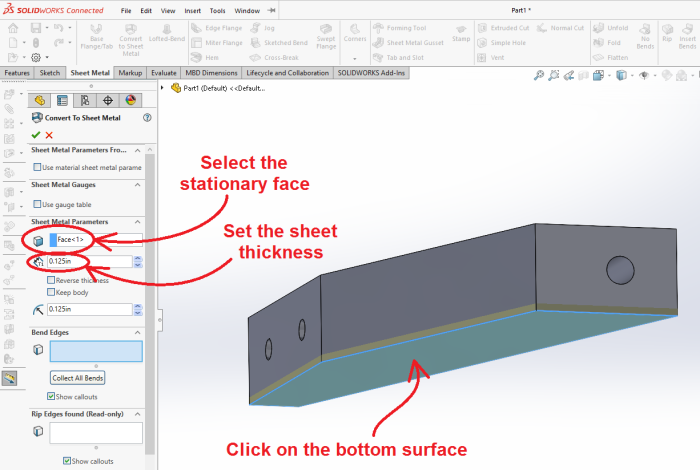The width and height of the screenshot is (700, 470).
Task: Switch to the Evaluate tab
Action: pyautogui.click(x=165, y=73)
